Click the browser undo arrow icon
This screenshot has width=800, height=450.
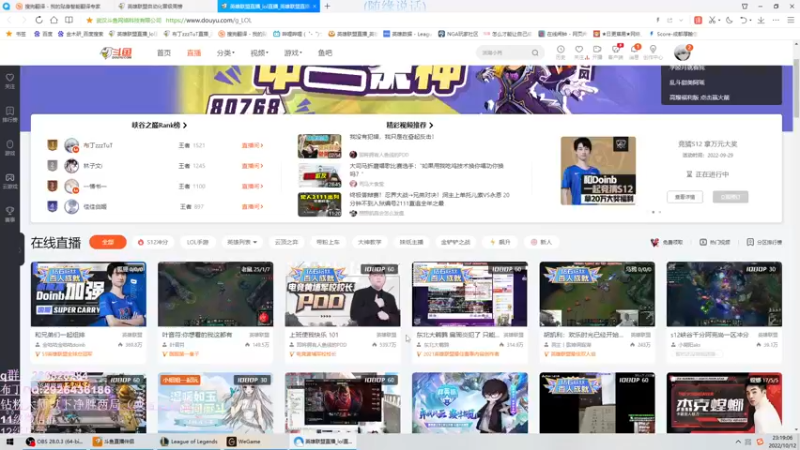743,20
